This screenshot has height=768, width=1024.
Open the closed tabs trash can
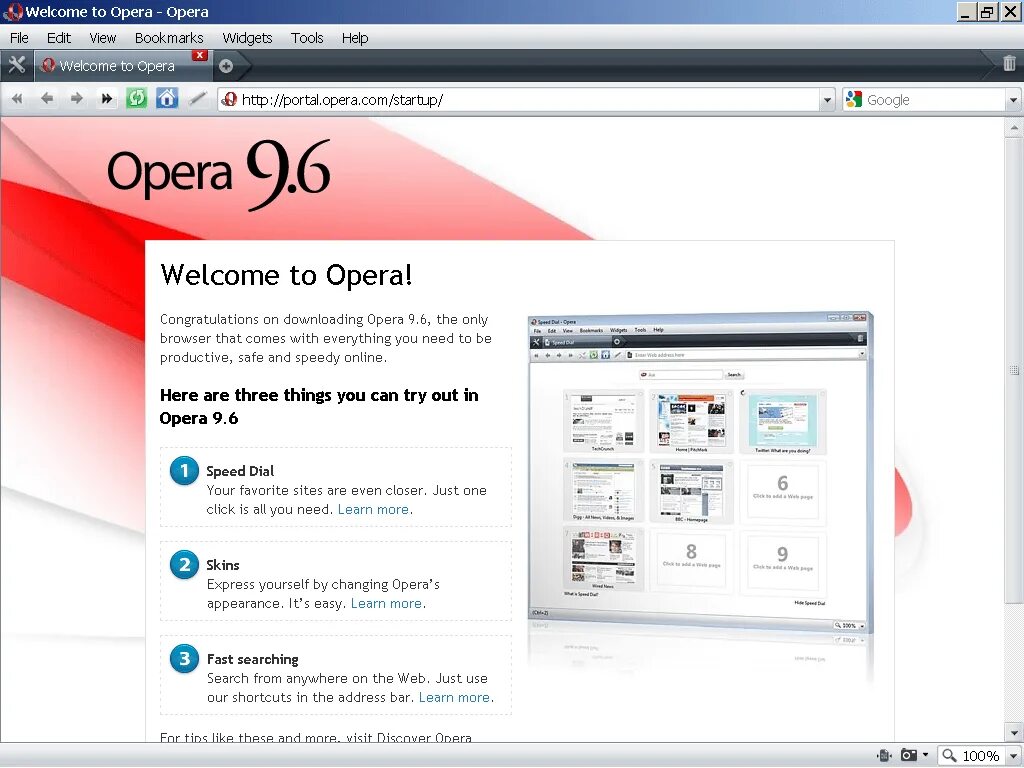[x=1009, y=63]
